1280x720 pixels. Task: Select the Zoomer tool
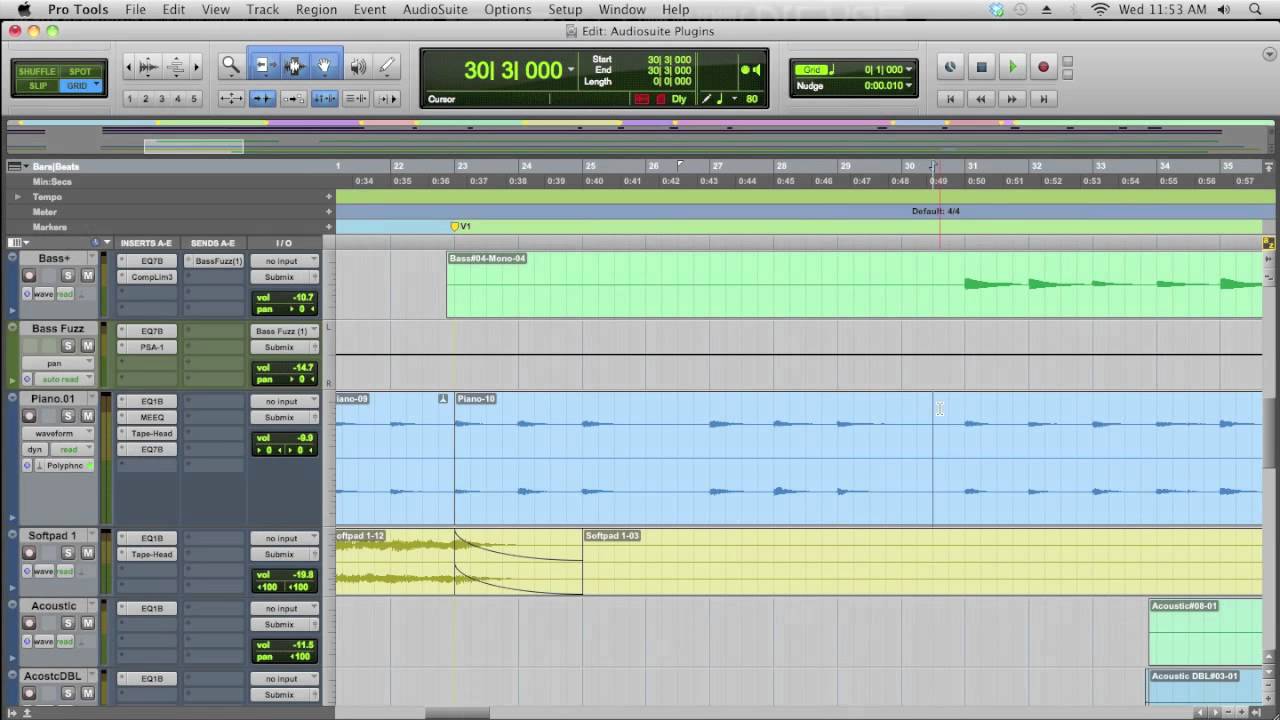pos(231,66)
